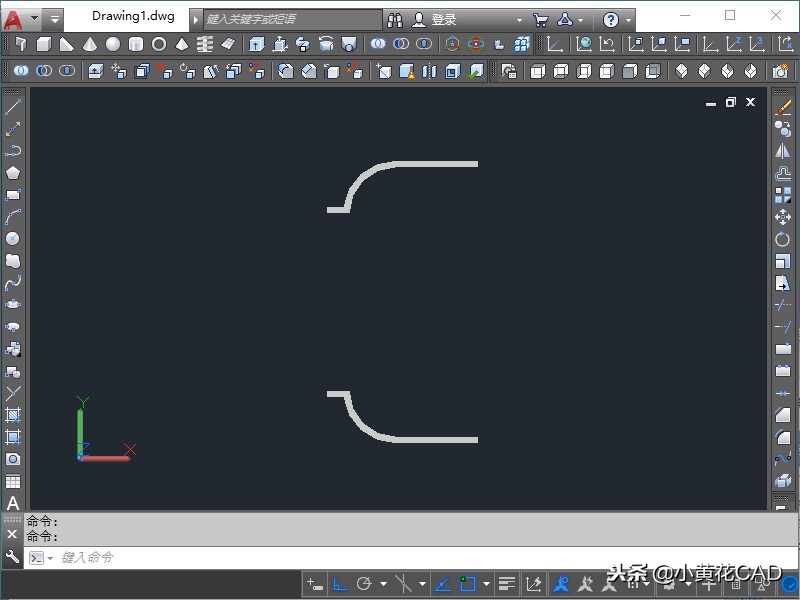Pick the Circle draw tool
This screenshot has width=800, height=600.
point(13,239)
